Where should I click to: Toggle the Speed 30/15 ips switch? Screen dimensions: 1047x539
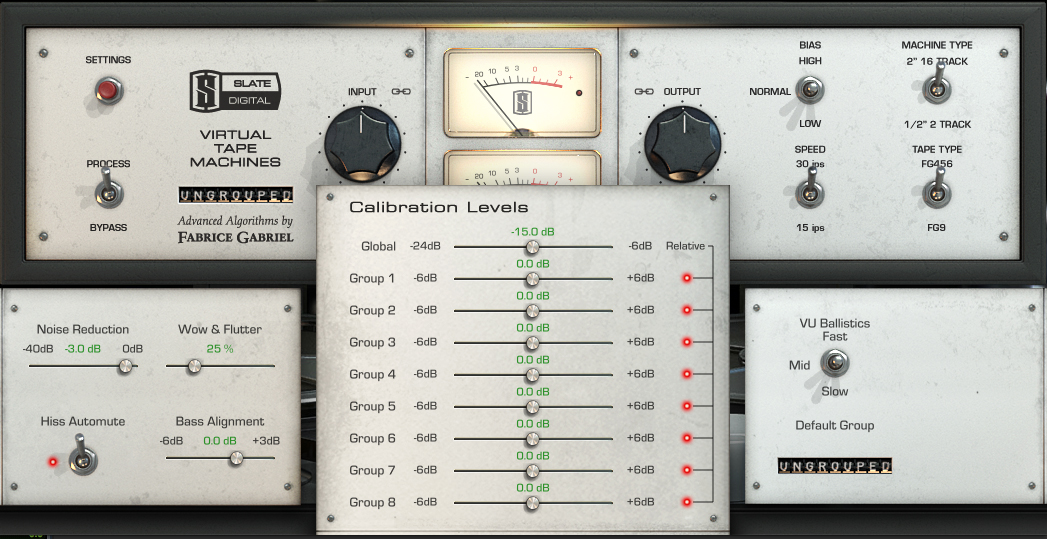point(809,190)
